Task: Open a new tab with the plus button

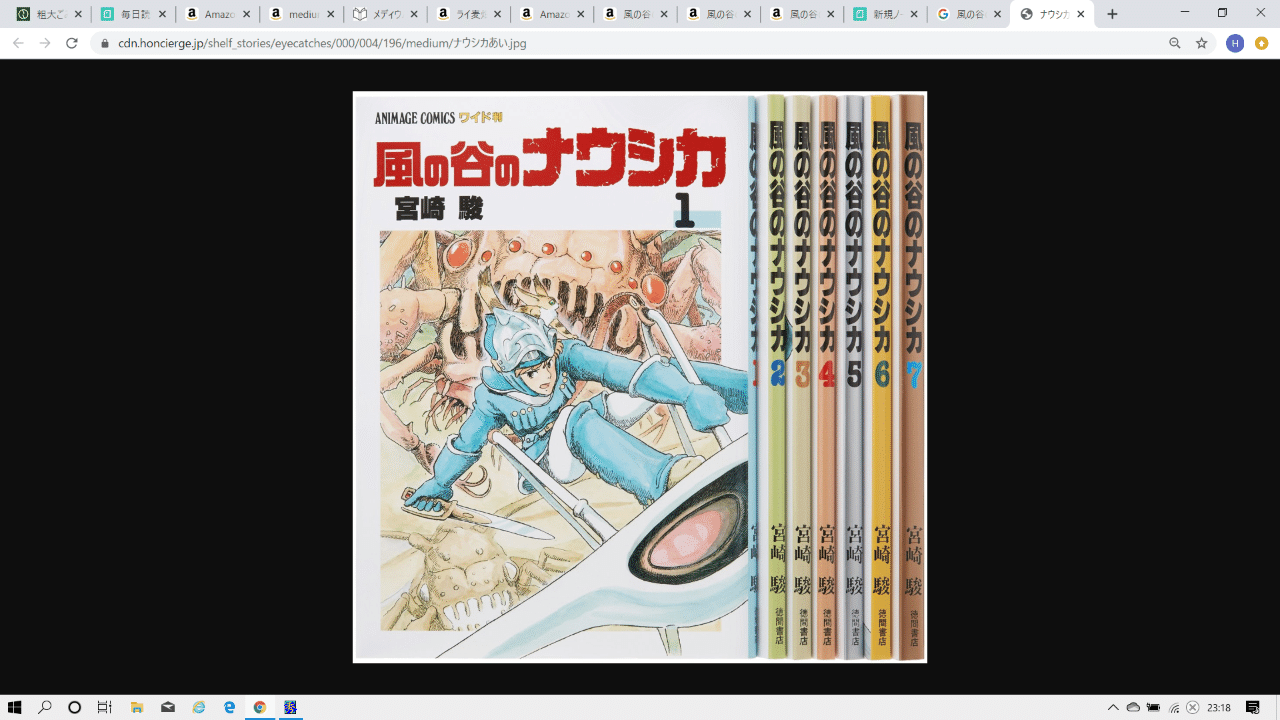Action: (1112, 14)
